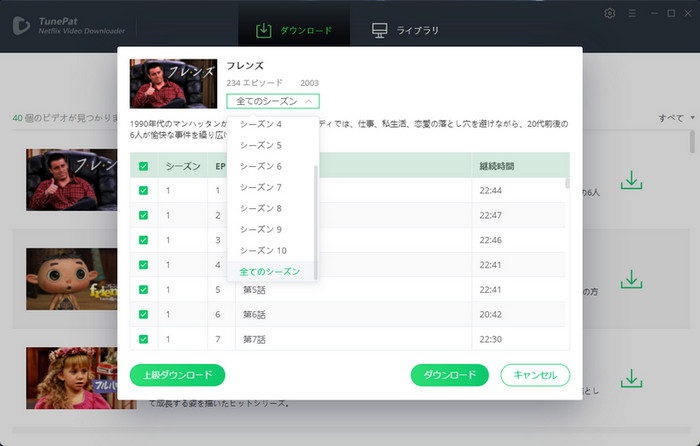Click the 第7話 episode title

coord(254,339)
